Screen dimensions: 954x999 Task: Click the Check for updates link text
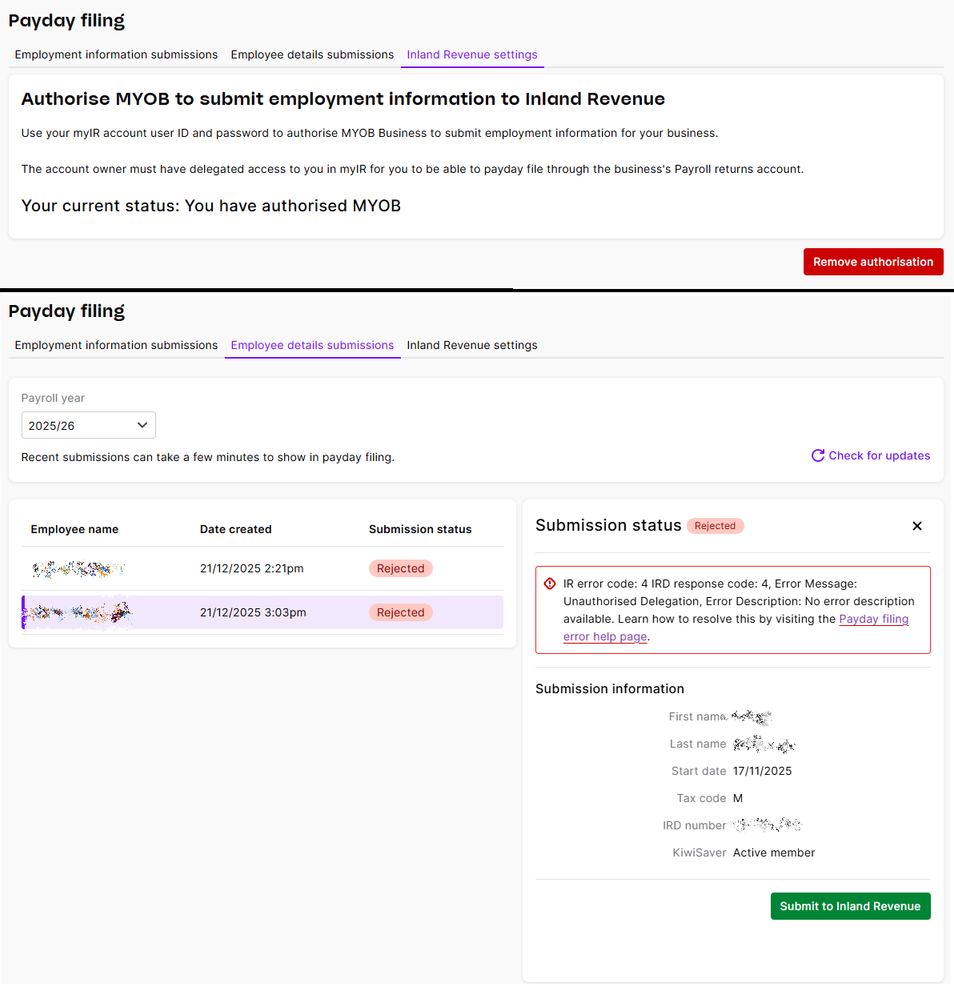click(879, 456)
